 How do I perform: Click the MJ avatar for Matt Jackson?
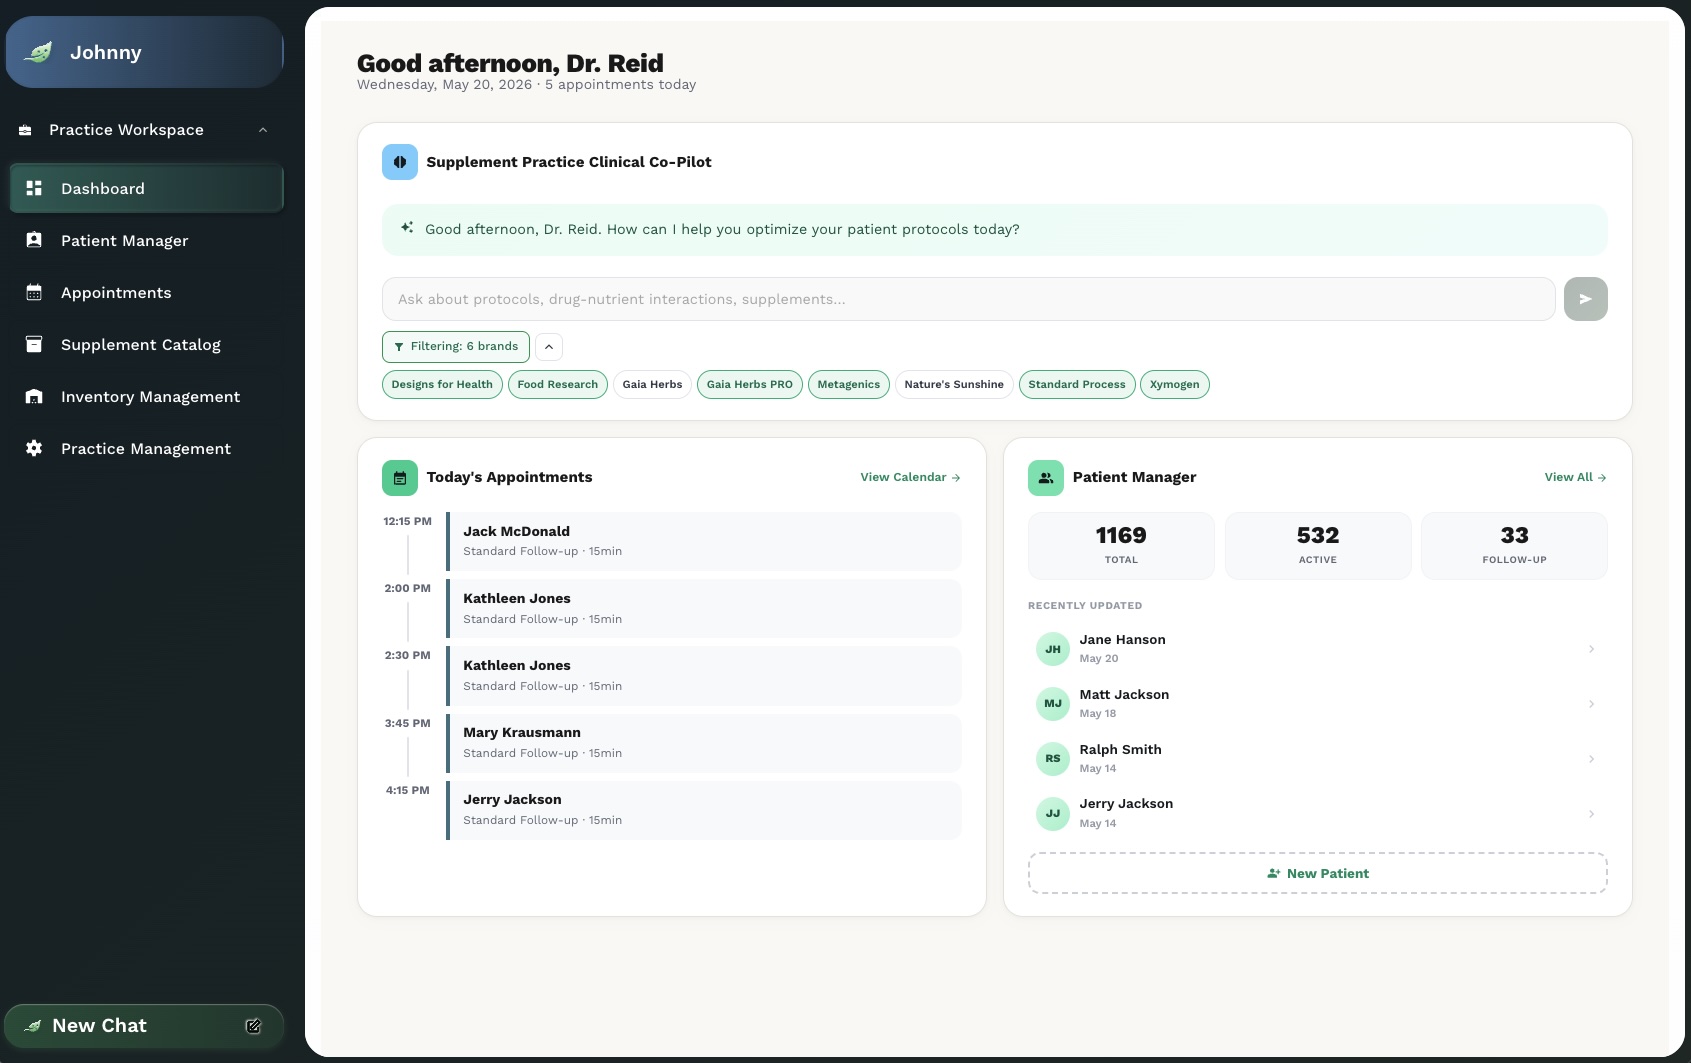click(1053, 704)
